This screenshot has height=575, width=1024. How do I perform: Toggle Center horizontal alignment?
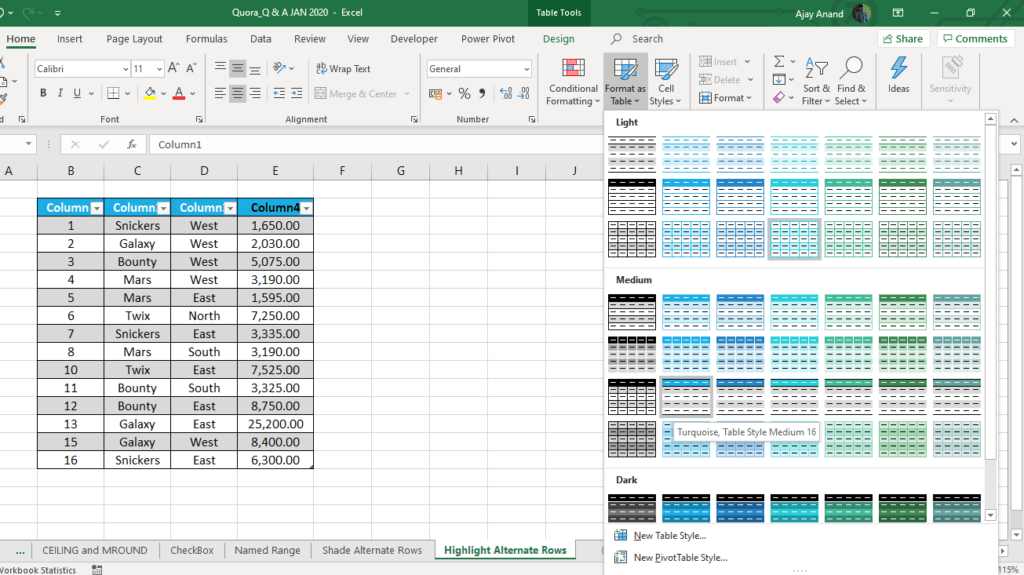tap(238, 93)
